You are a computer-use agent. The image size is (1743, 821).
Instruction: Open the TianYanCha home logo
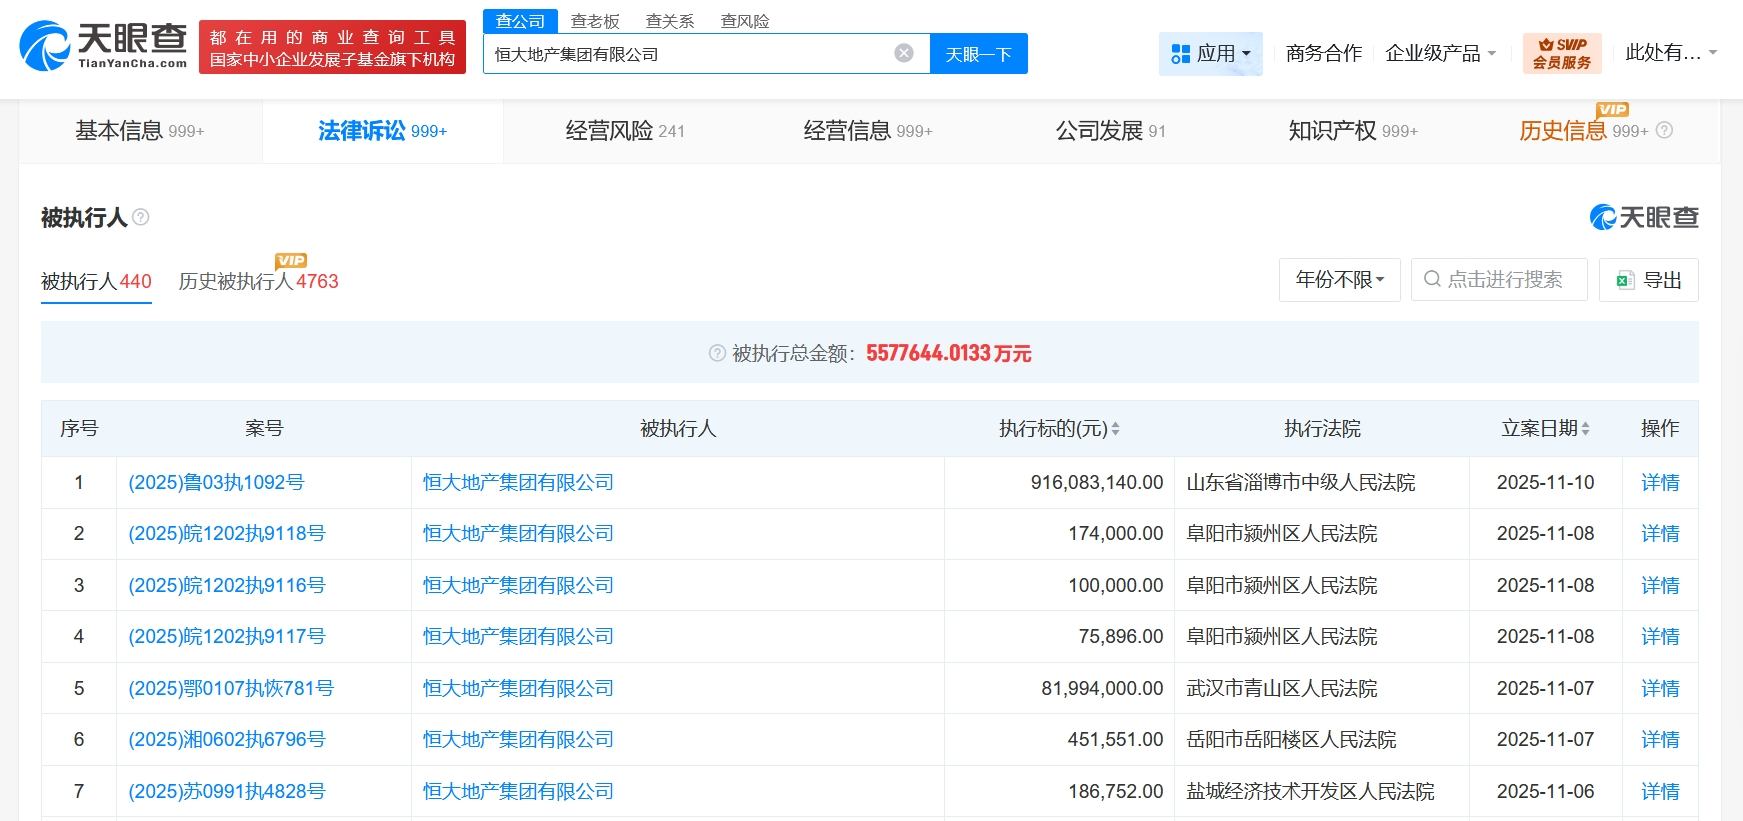pos(104,46)
